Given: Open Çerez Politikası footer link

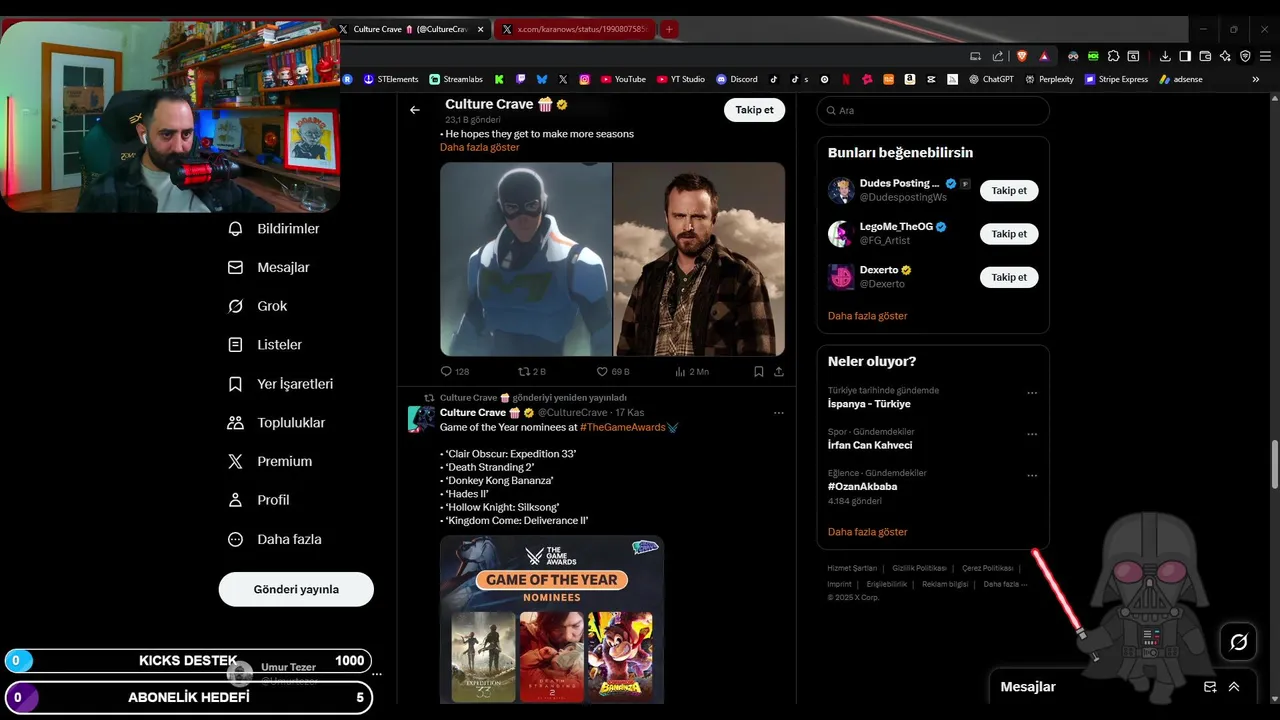Looking at the screenshot, I should (x=987, y=568).
